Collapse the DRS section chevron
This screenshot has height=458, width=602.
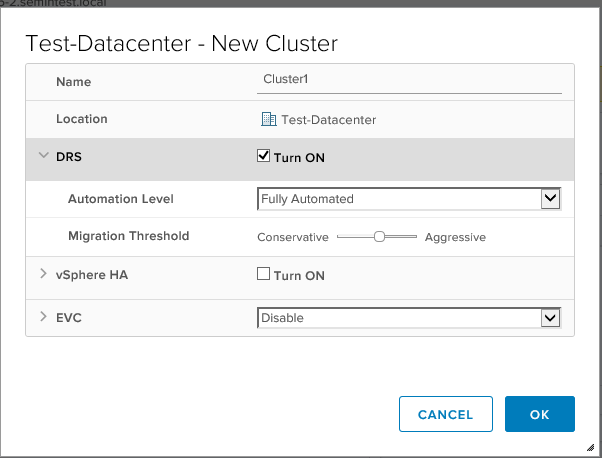42,156
